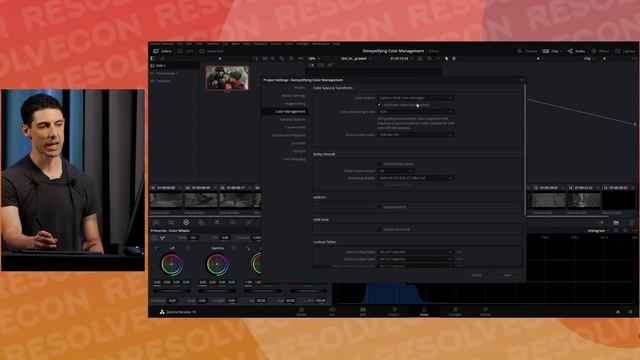Open the Color science dropdown

point(415,98)
